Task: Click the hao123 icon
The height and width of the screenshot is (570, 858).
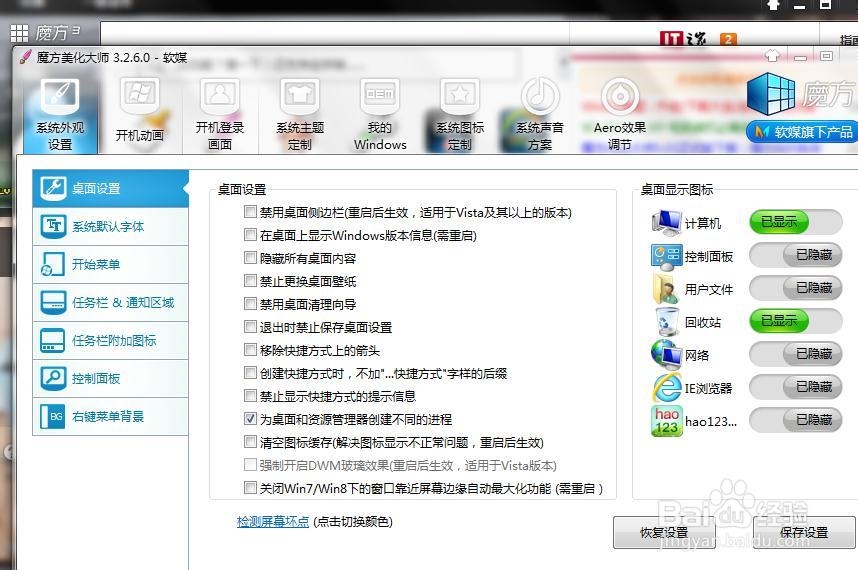Action: [x=666, y=420]
